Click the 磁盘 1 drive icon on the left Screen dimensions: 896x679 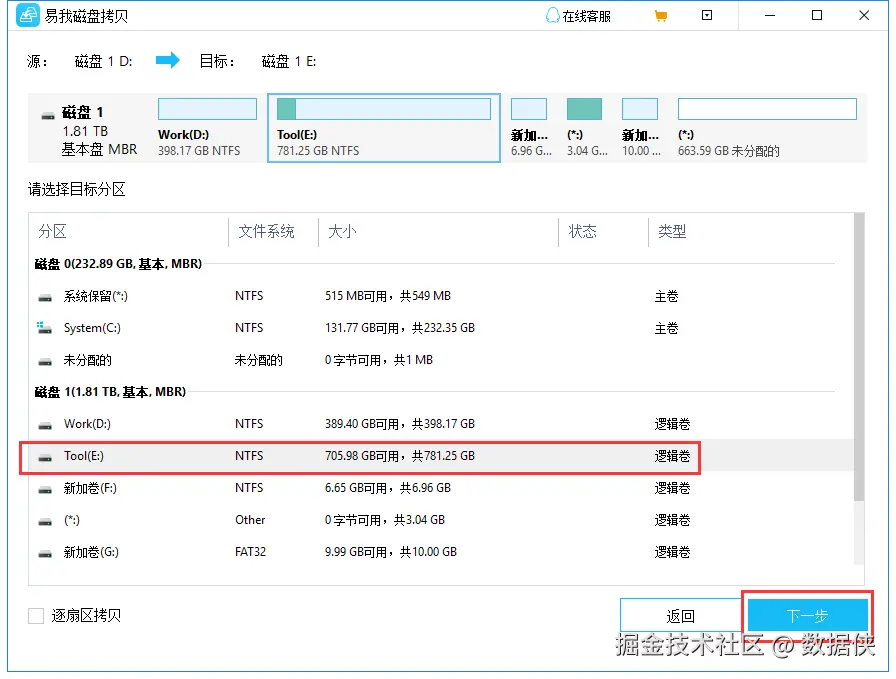[47, 112]
